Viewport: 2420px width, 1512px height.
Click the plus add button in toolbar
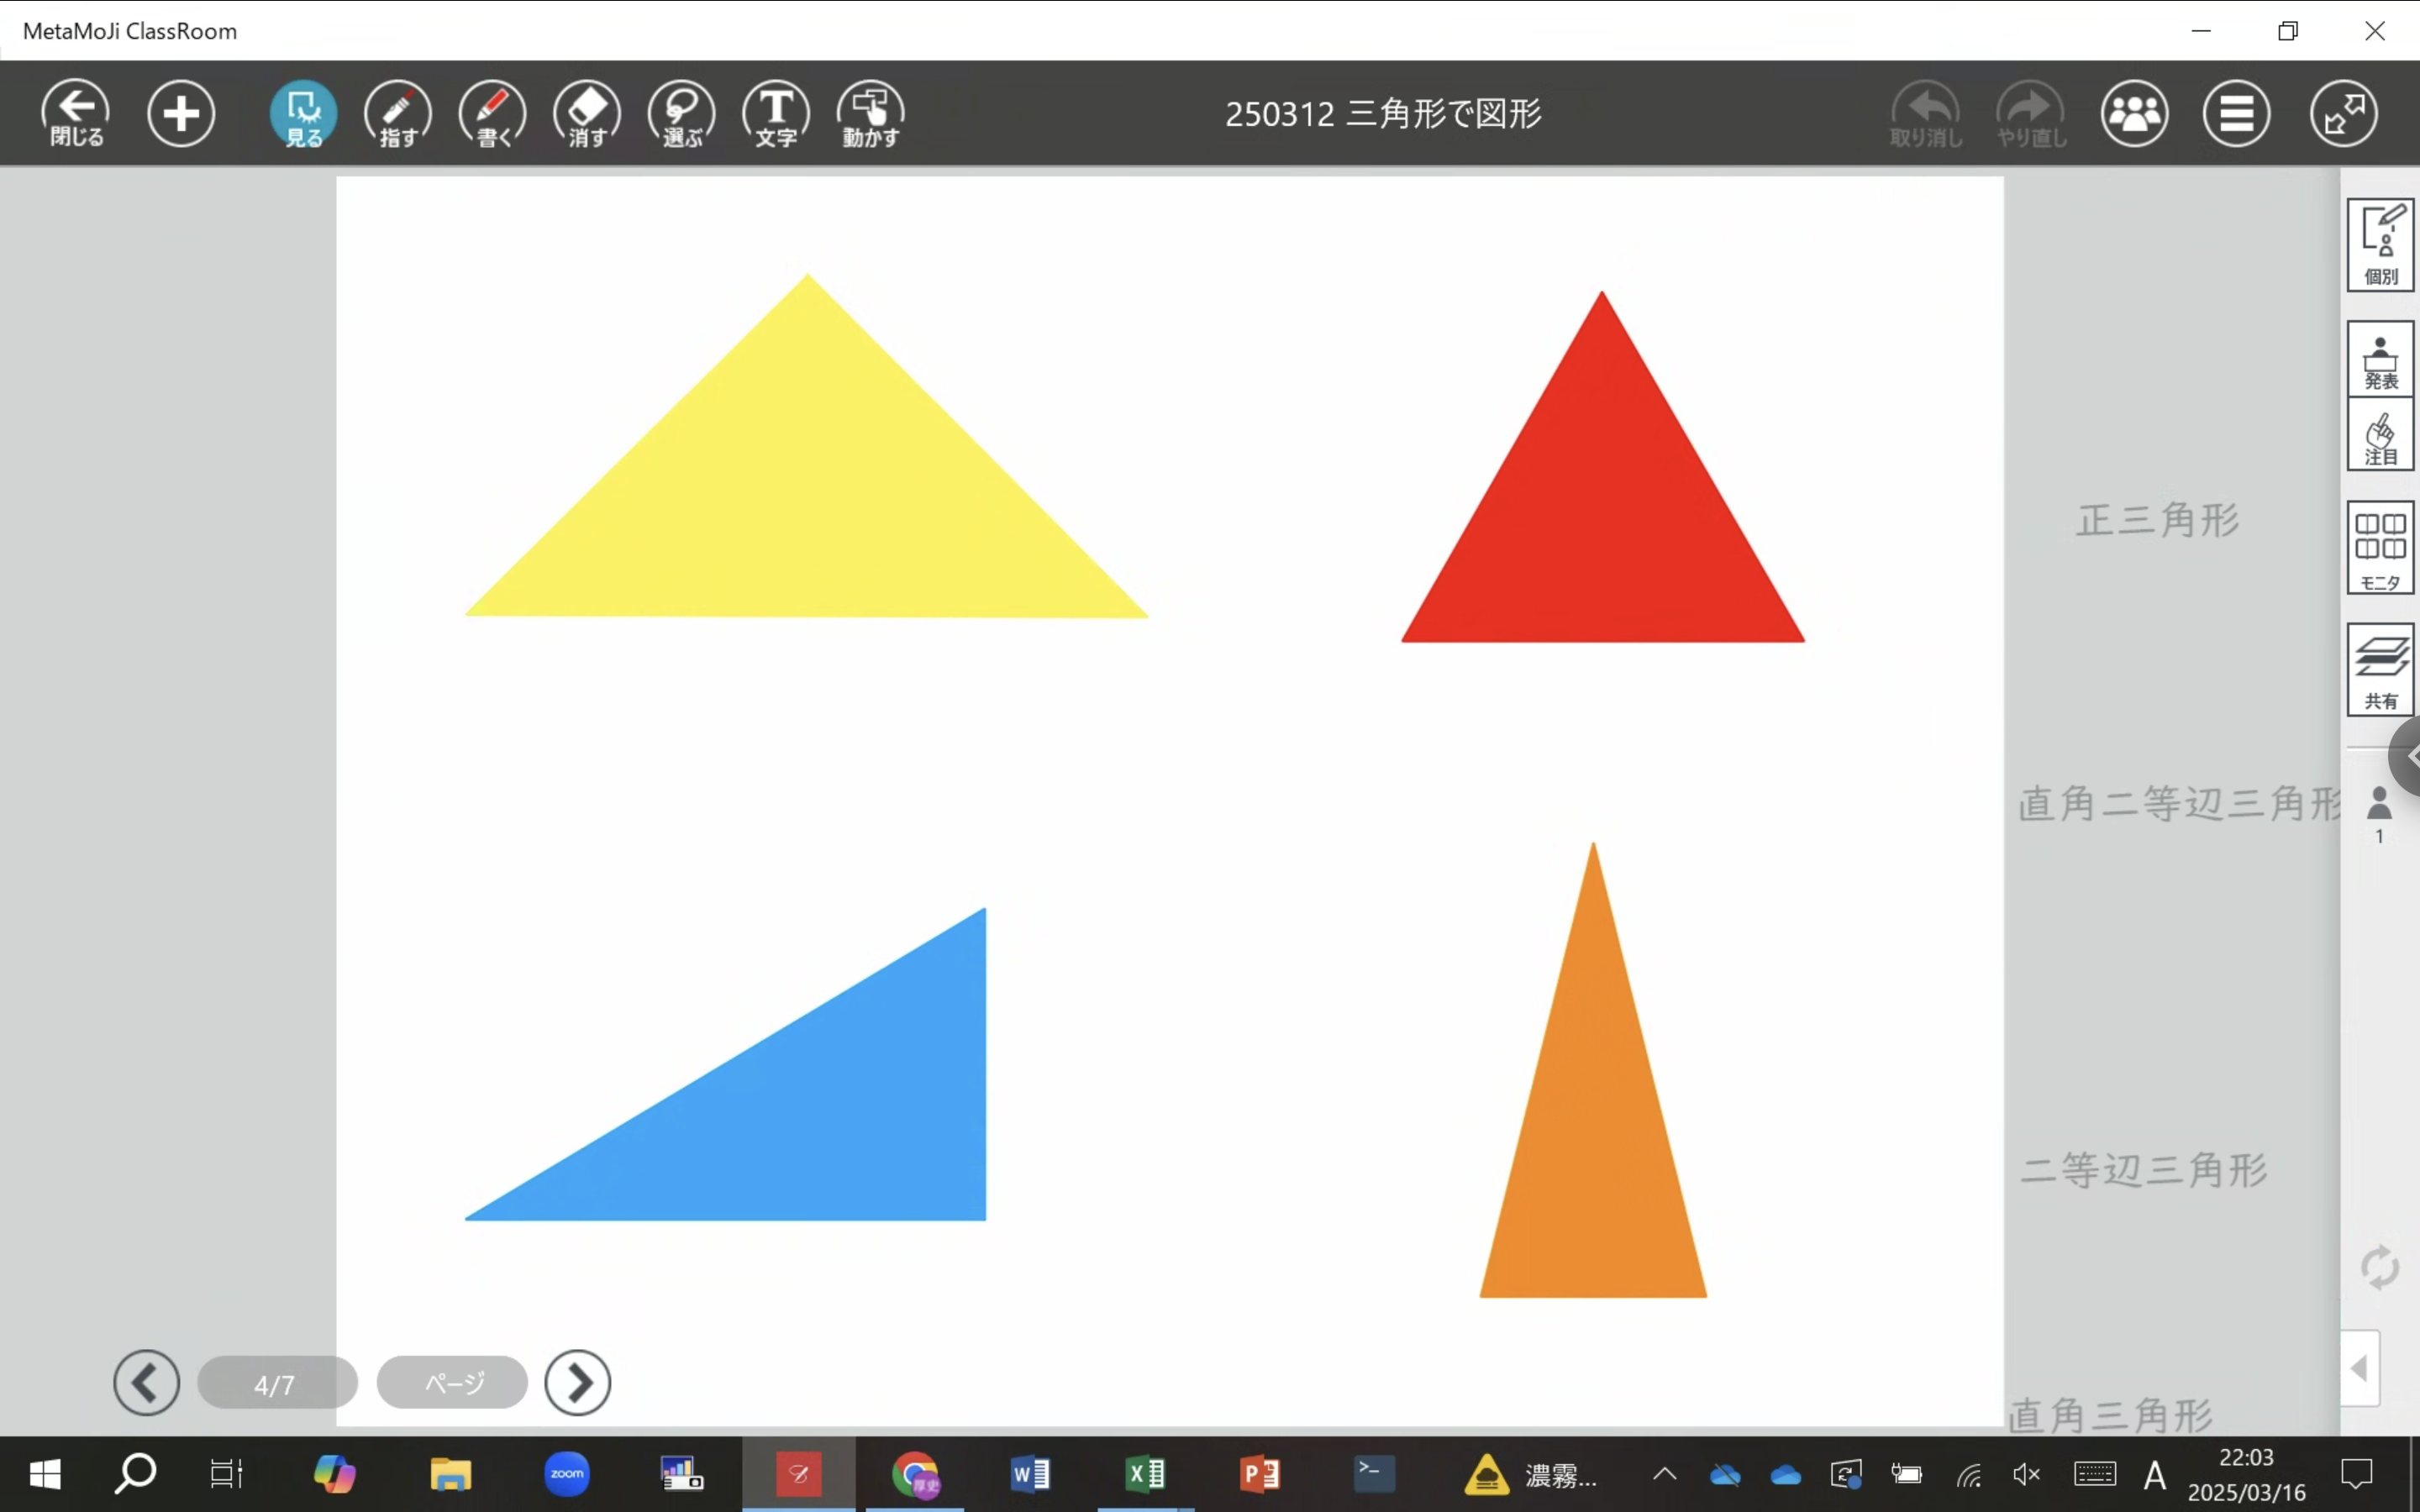pos(181,113)
